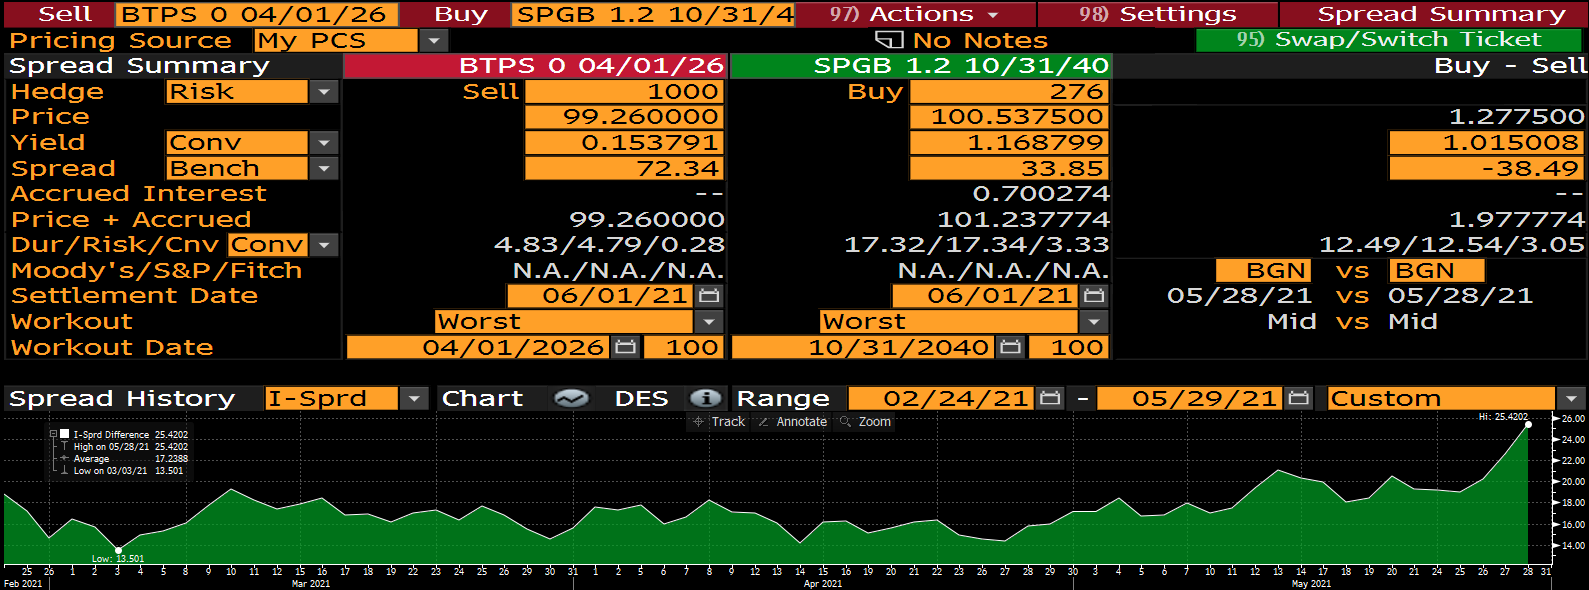
Task: Click the Average 17.2388 legend row
Action: coord(125,459)
